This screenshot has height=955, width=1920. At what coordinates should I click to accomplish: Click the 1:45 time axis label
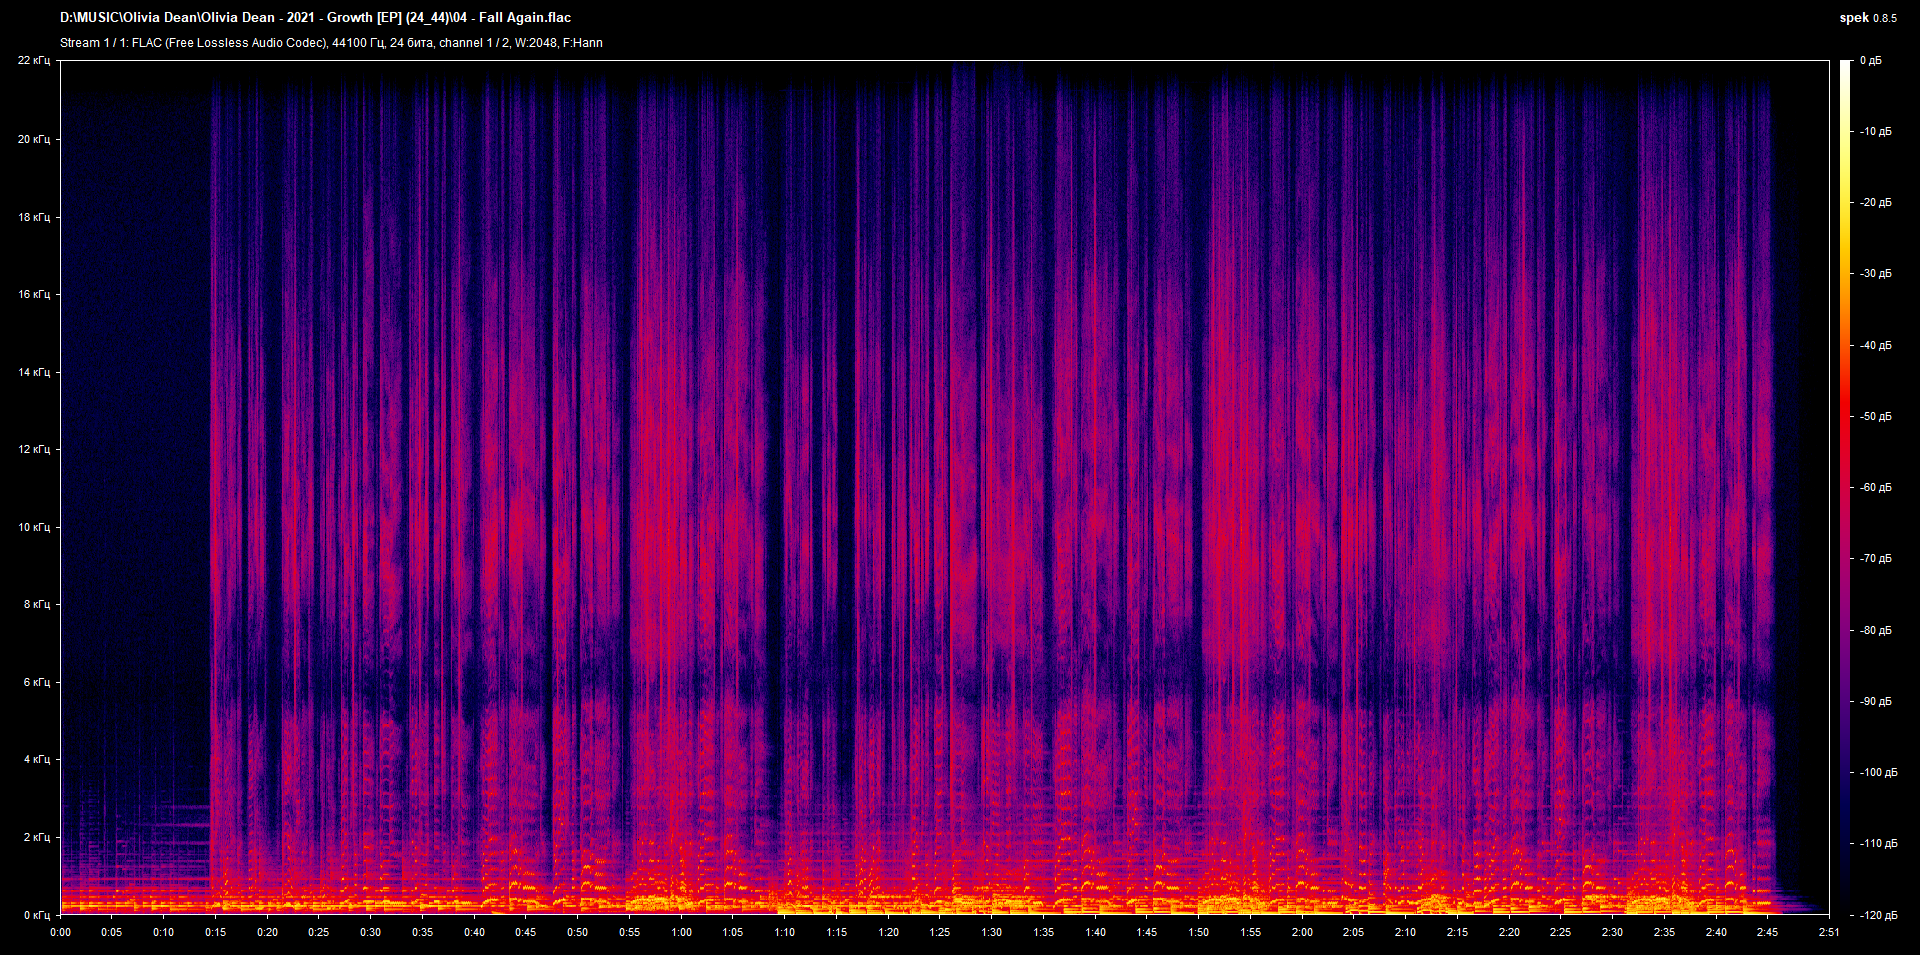pos(1147,932)
